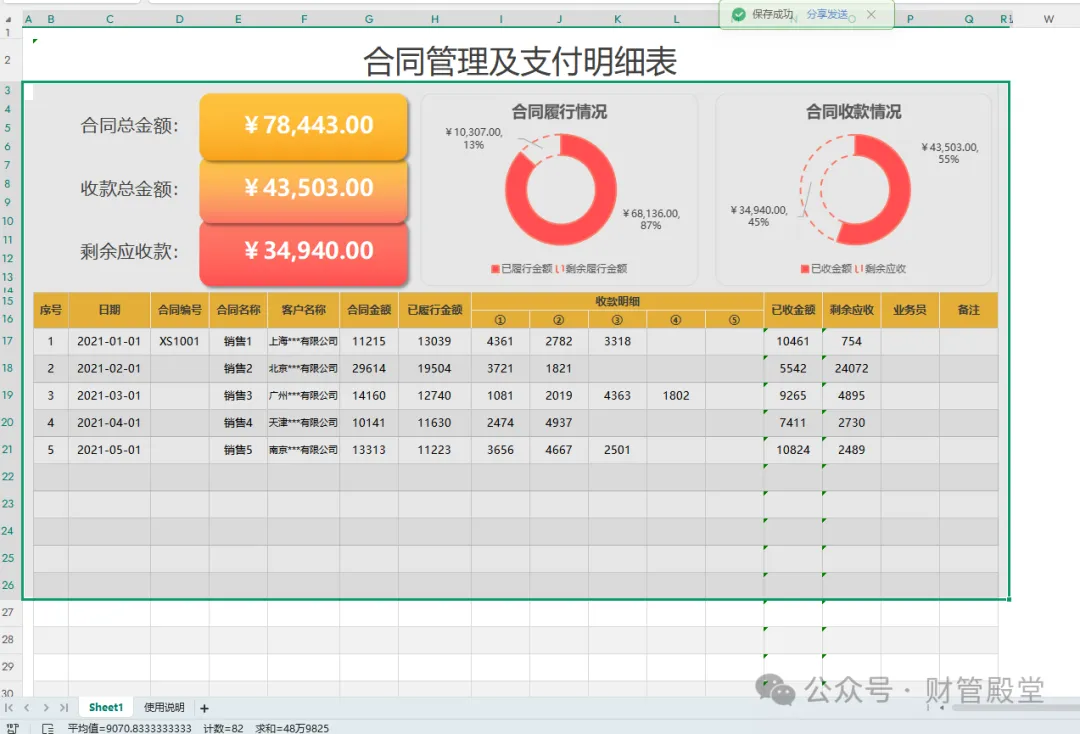Click the 客户名称 header cell
The width and height of the screenshot is (1080, 734).
[303, 310]
